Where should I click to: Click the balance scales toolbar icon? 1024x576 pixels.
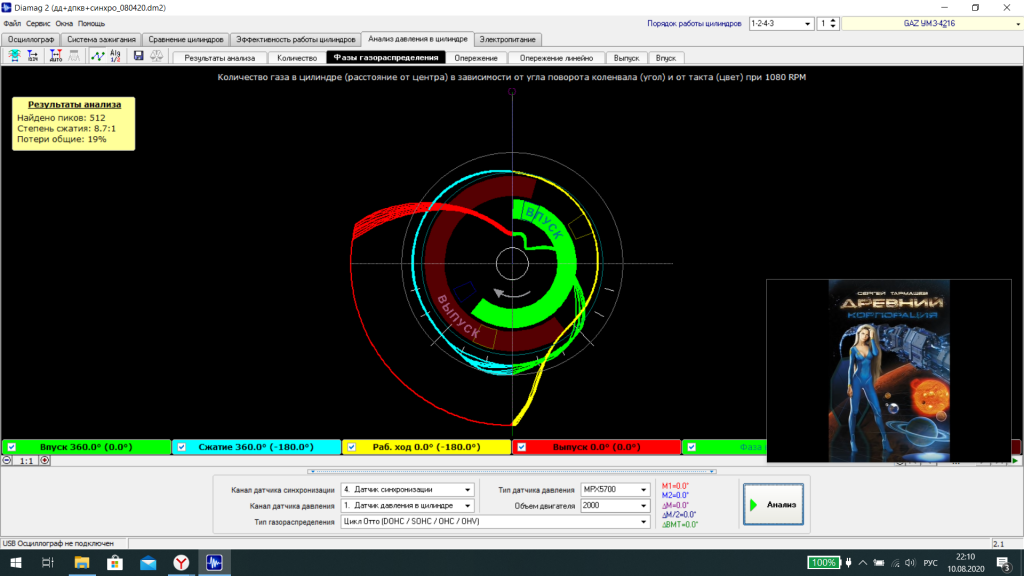point(157,56)
